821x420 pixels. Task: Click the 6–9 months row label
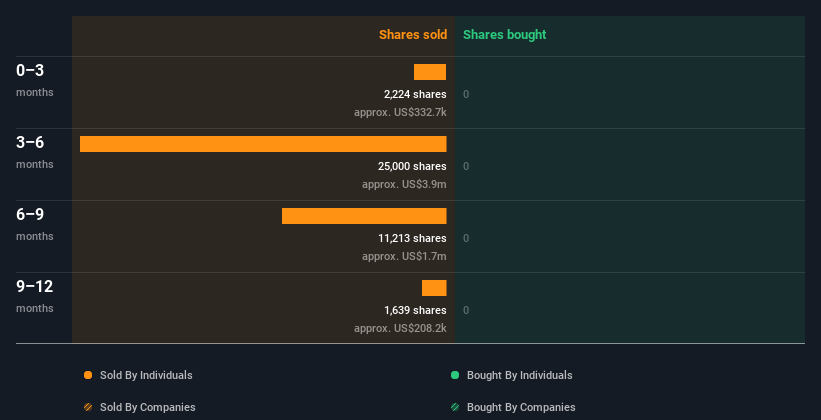(x=35, y=224)
